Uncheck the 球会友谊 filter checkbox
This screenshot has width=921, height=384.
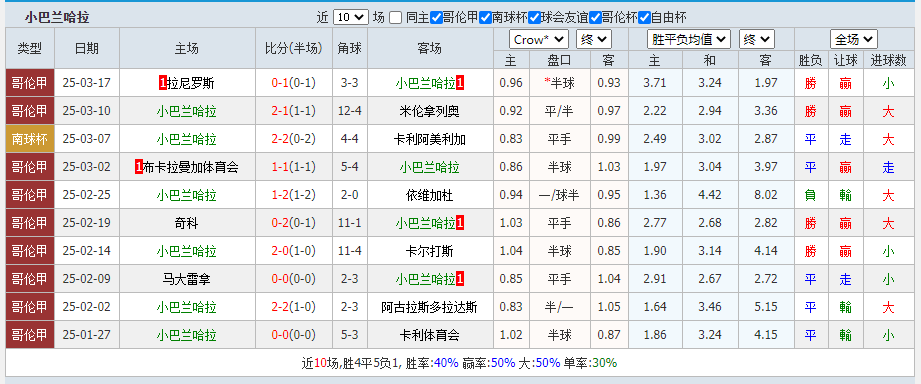pyautogui.click(x=534, y=18)
